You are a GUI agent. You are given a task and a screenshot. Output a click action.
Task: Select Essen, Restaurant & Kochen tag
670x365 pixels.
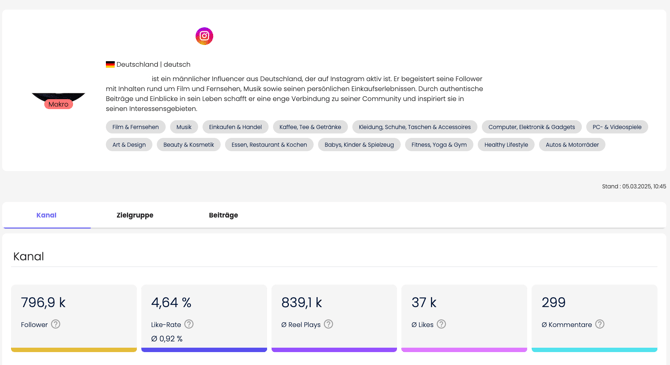(269, 144)
